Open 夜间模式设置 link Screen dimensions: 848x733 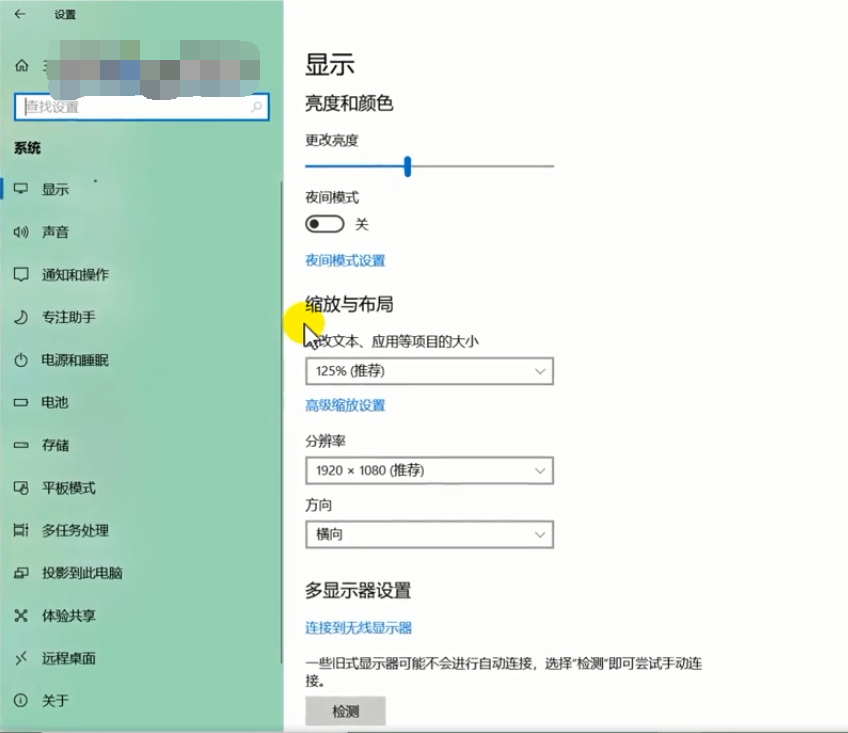click(345, 261)
